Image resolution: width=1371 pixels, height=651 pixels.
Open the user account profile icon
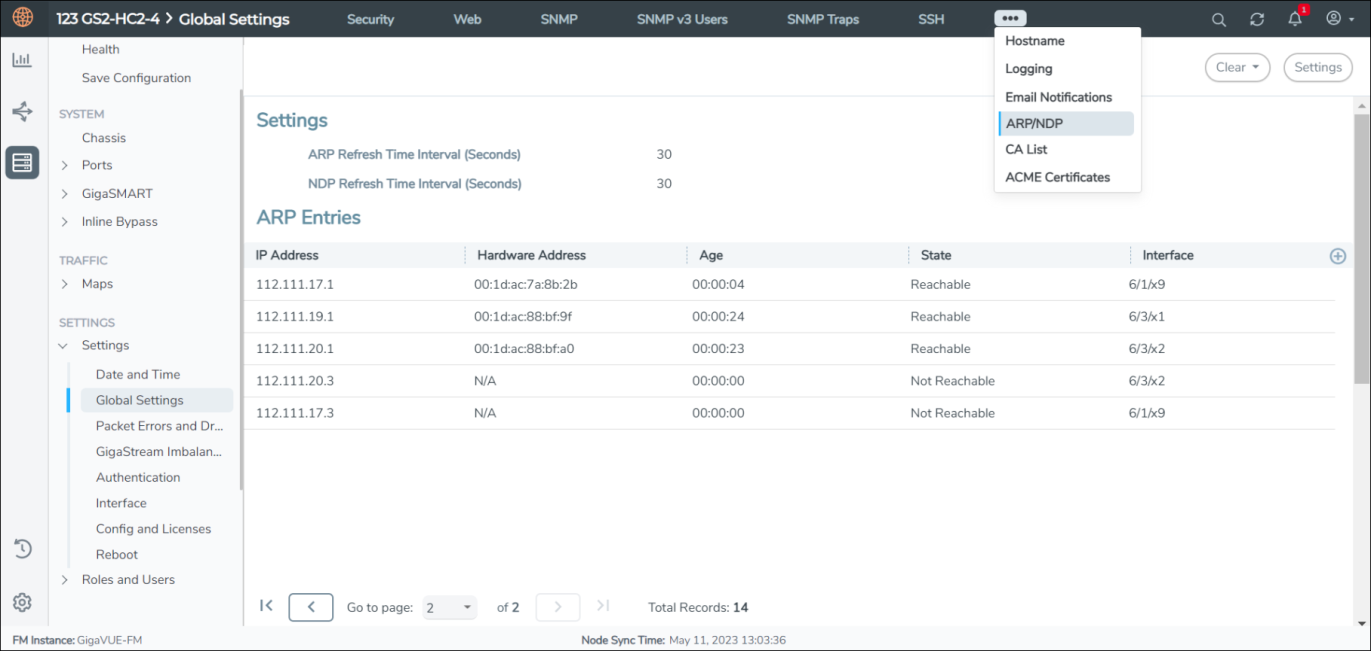(x=1334, y=19)
